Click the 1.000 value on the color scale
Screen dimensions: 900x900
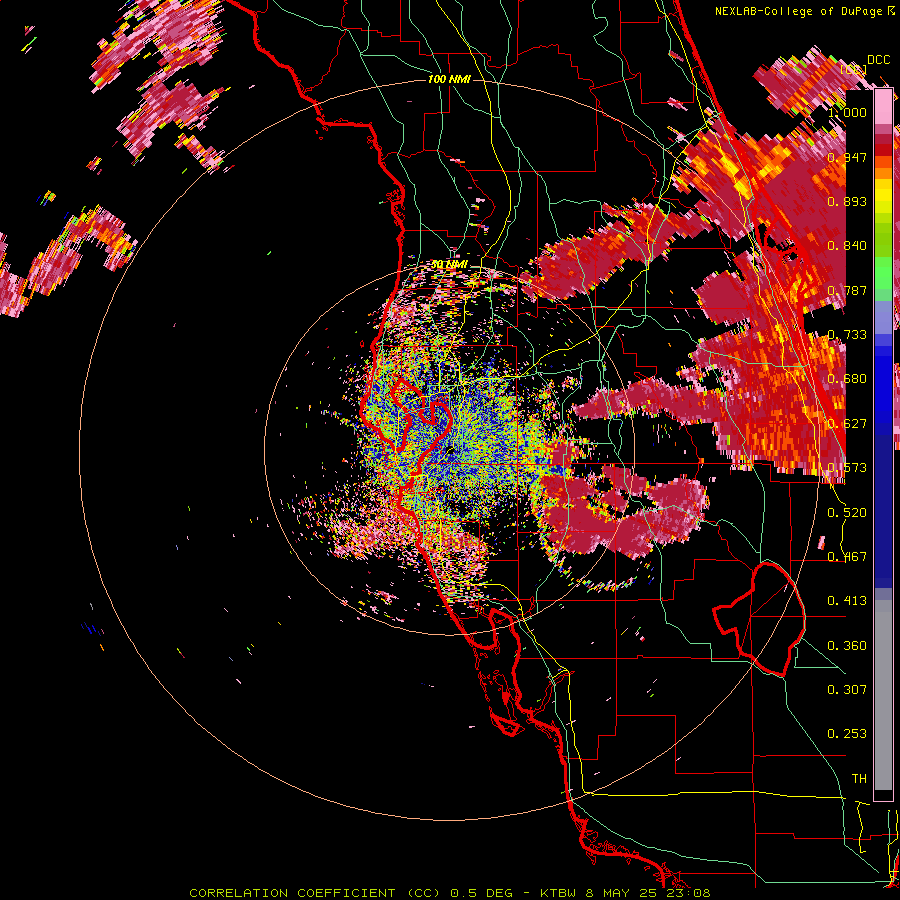click(848, 112)
